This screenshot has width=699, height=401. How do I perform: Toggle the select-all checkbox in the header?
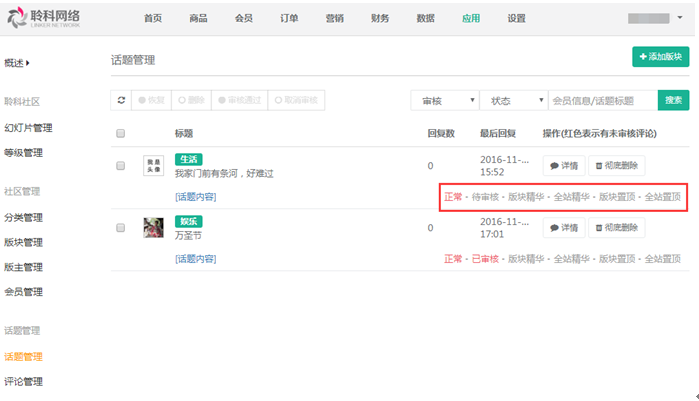pos(121,133)
